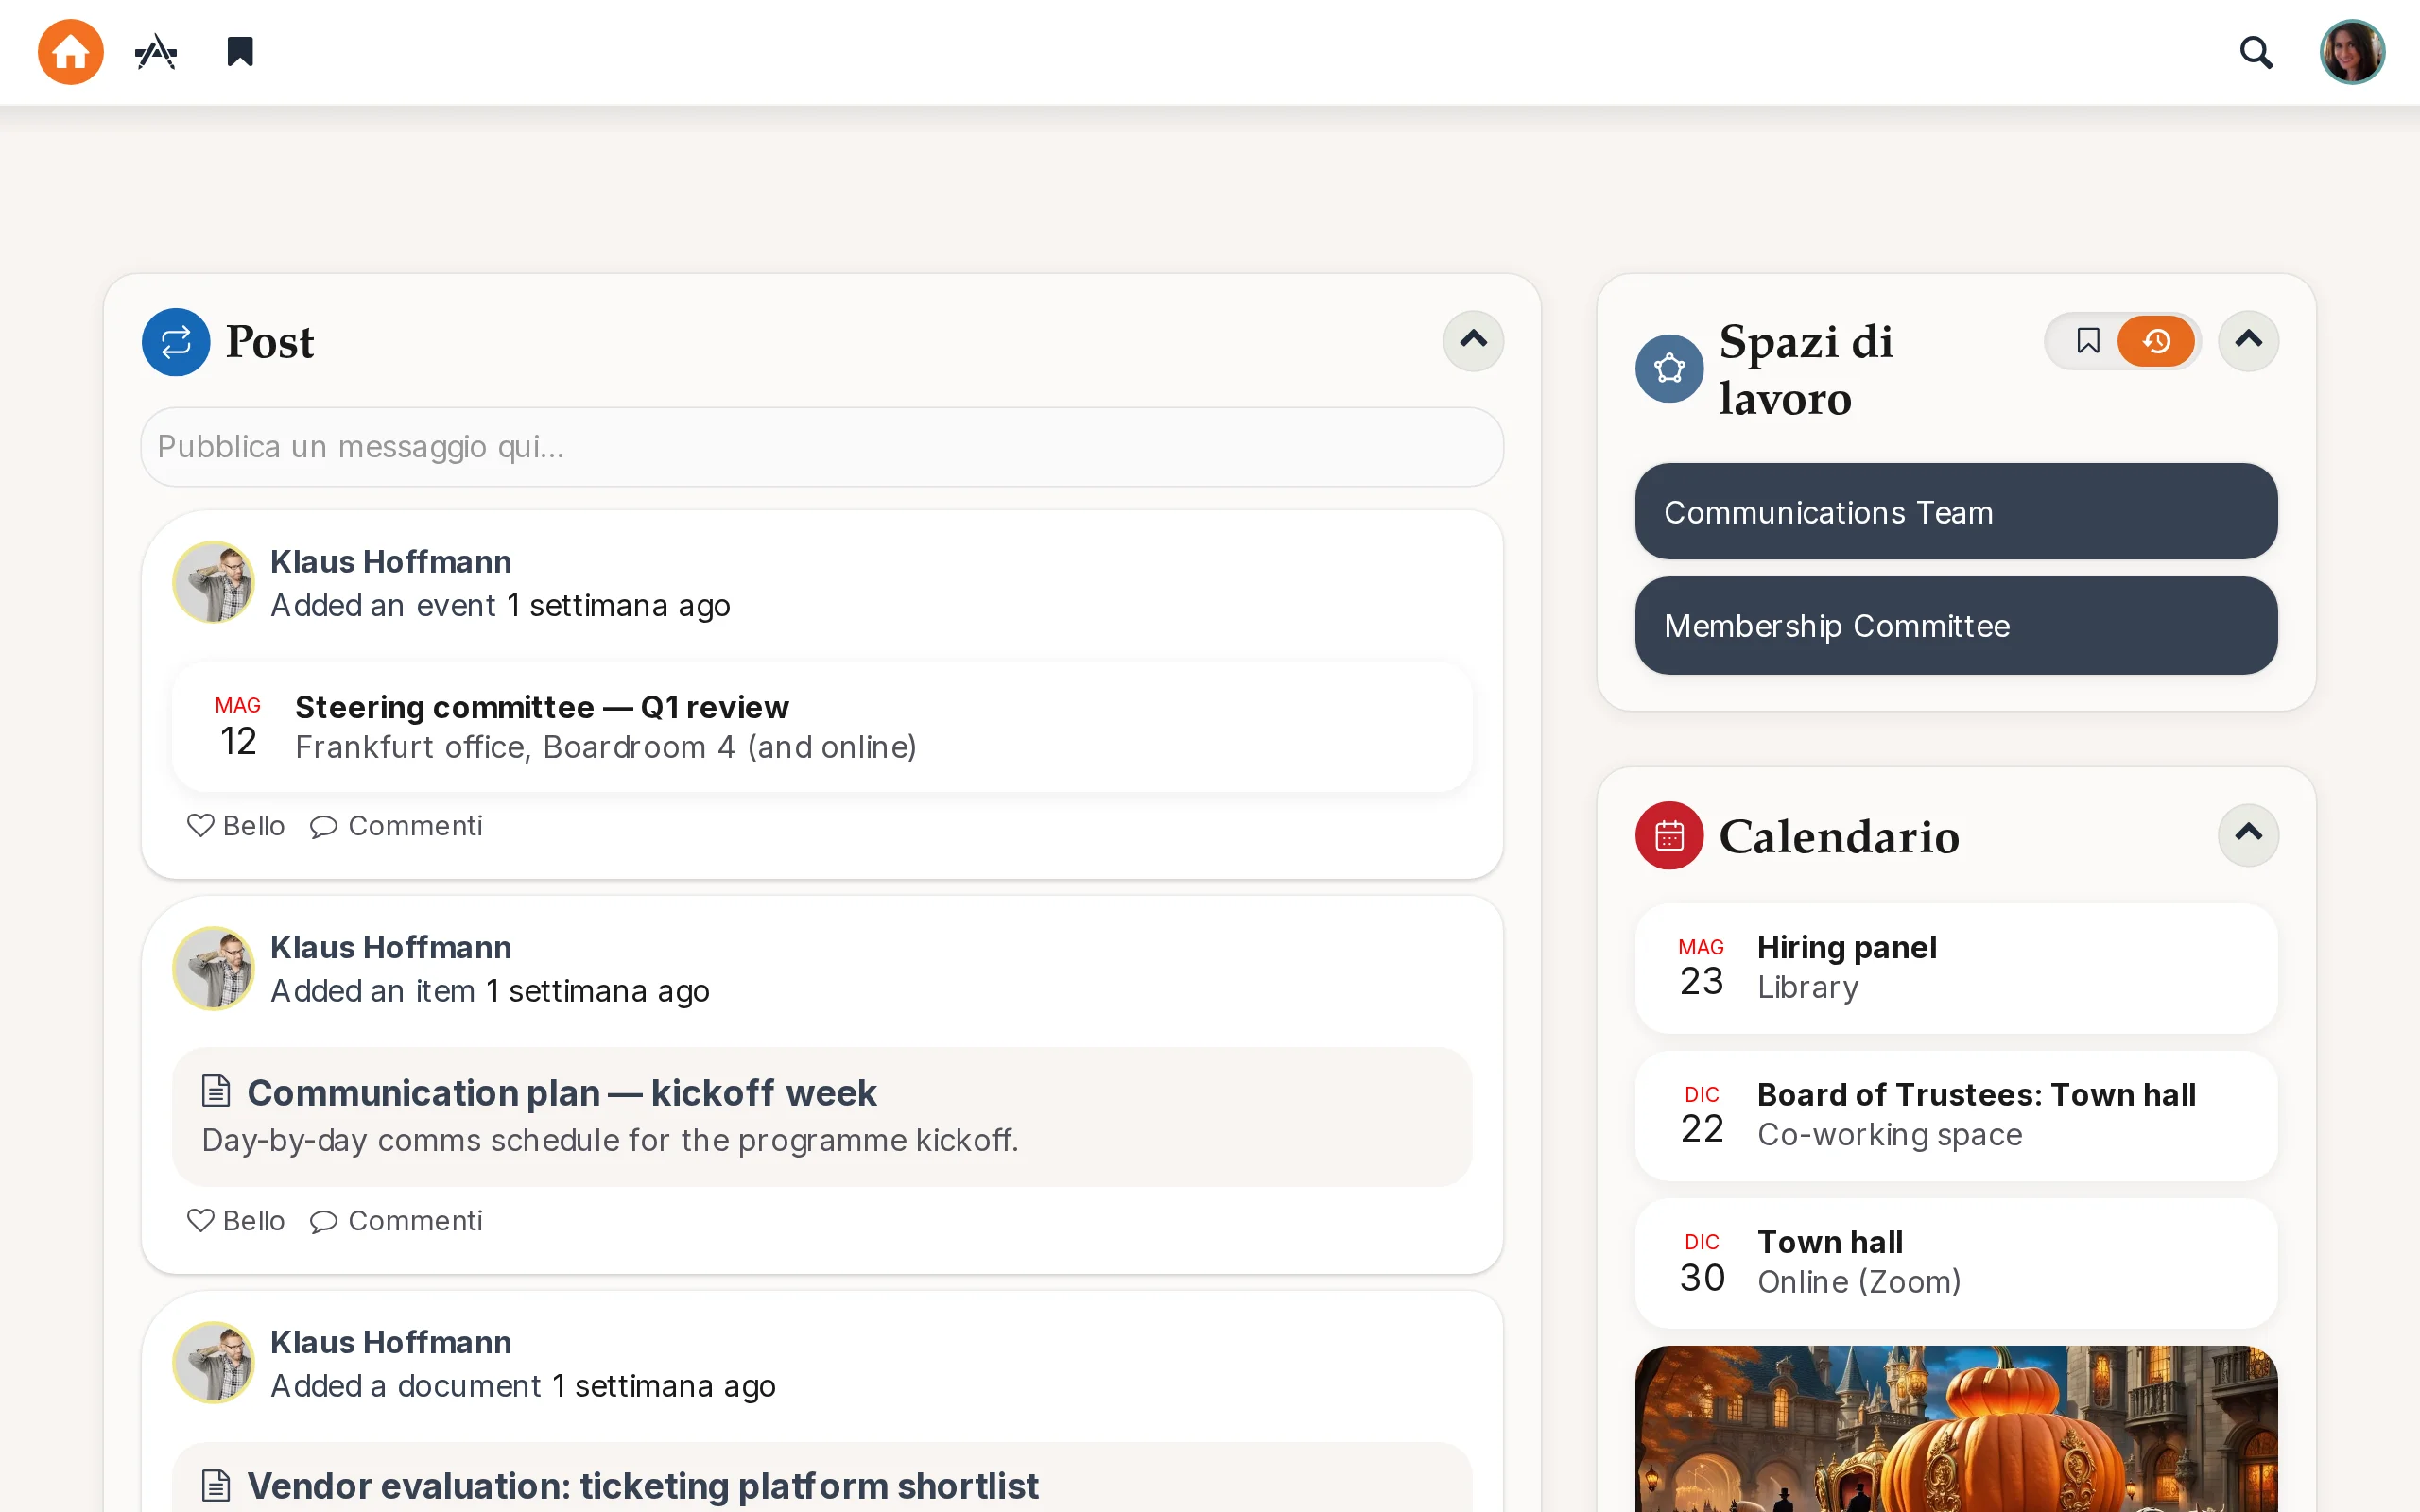Open Commenti on Communication plan post

396,1221
